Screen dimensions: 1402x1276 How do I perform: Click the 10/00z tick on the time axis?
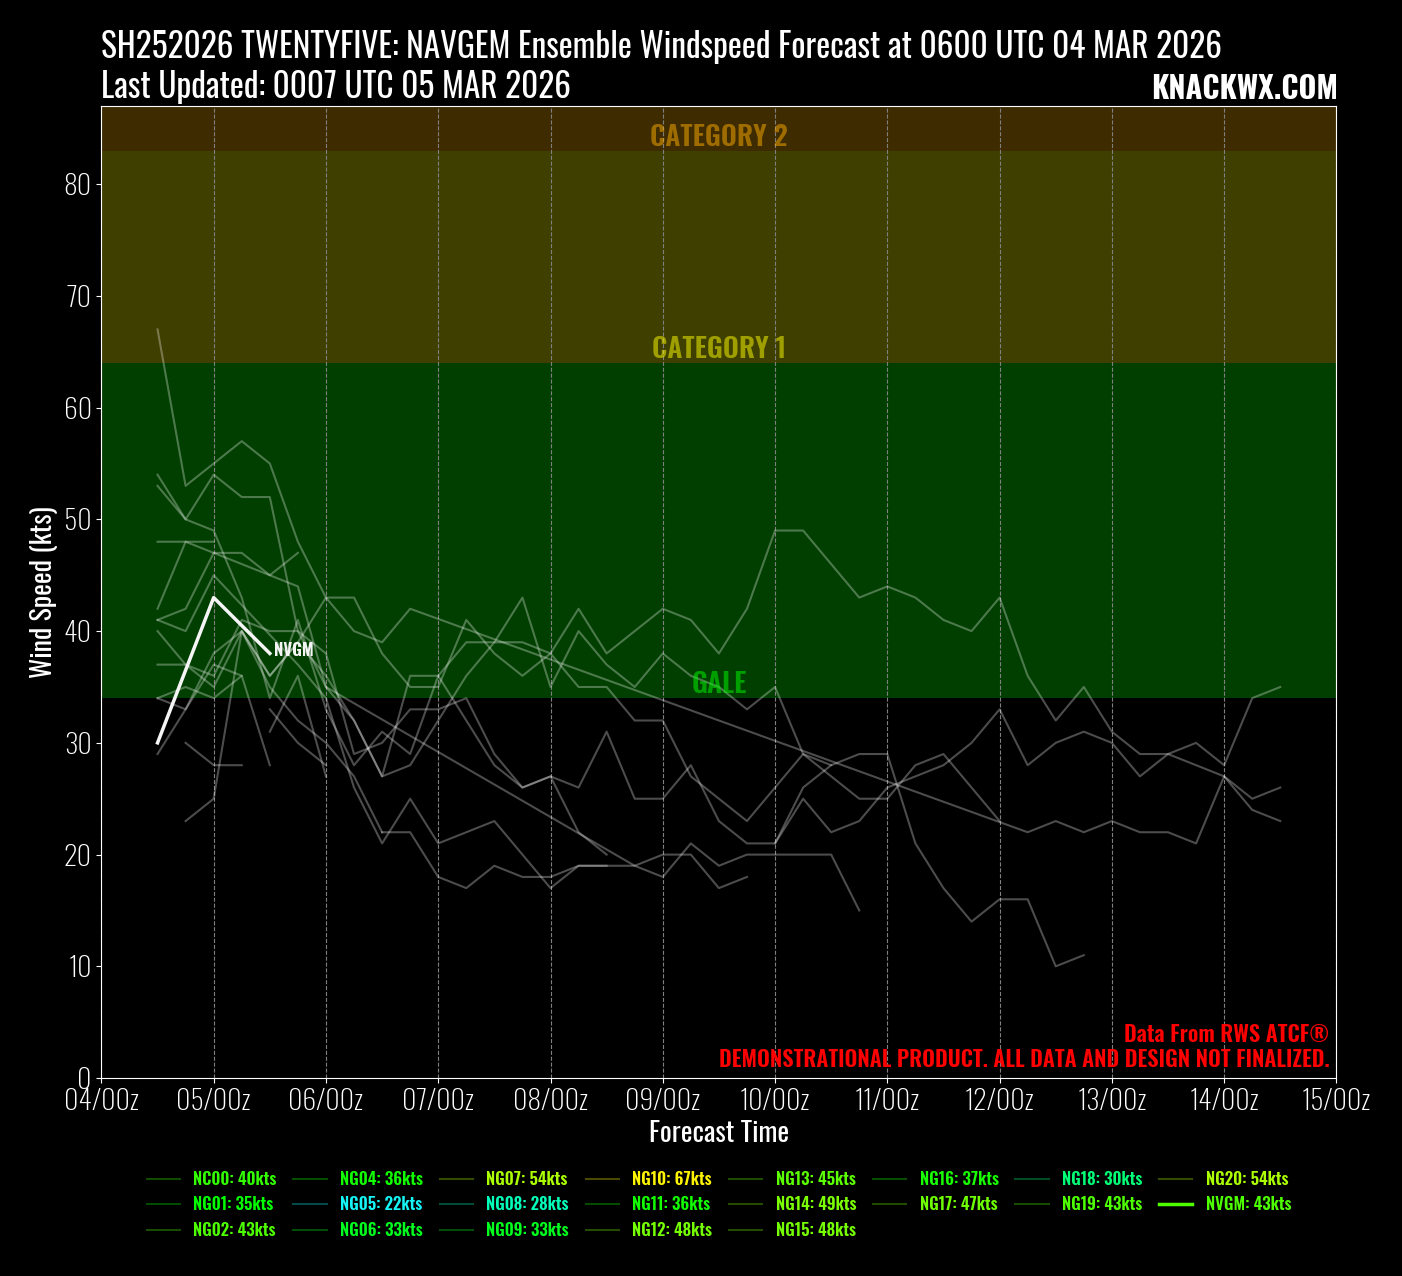(x=775, y=1100)
